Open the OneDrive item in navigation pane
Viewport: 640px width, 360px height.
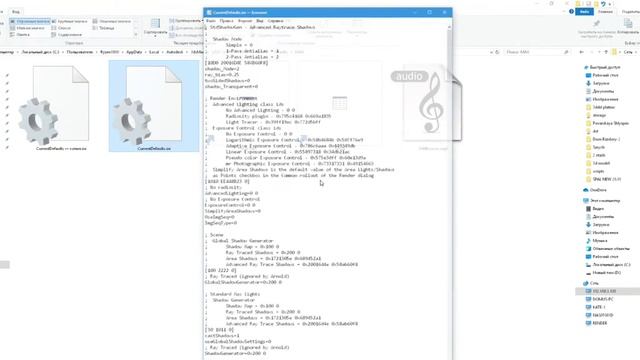click(x=595, y=190)
